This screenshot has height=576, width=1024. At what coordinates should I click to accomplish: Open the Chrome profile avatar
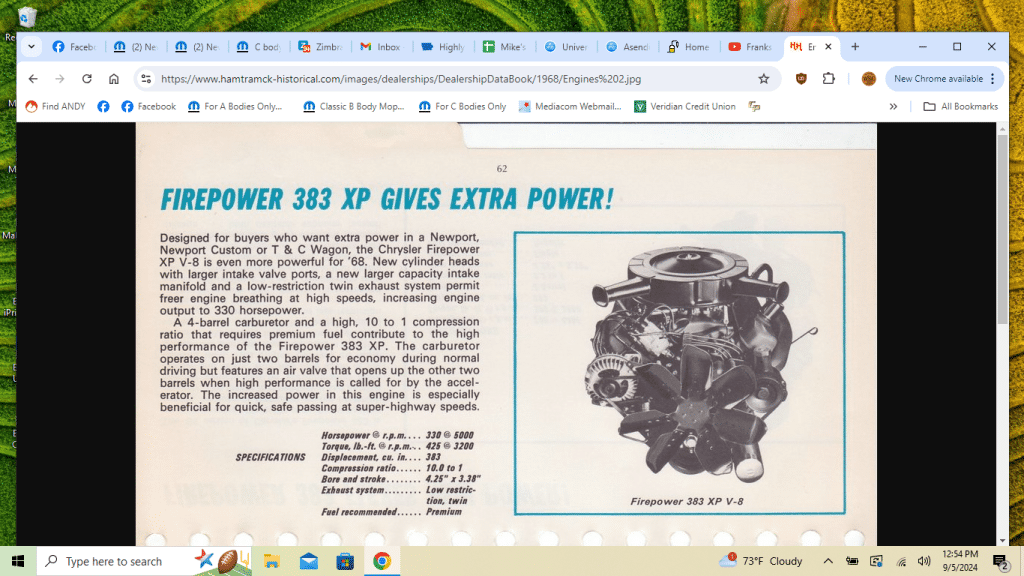point(868,79)
